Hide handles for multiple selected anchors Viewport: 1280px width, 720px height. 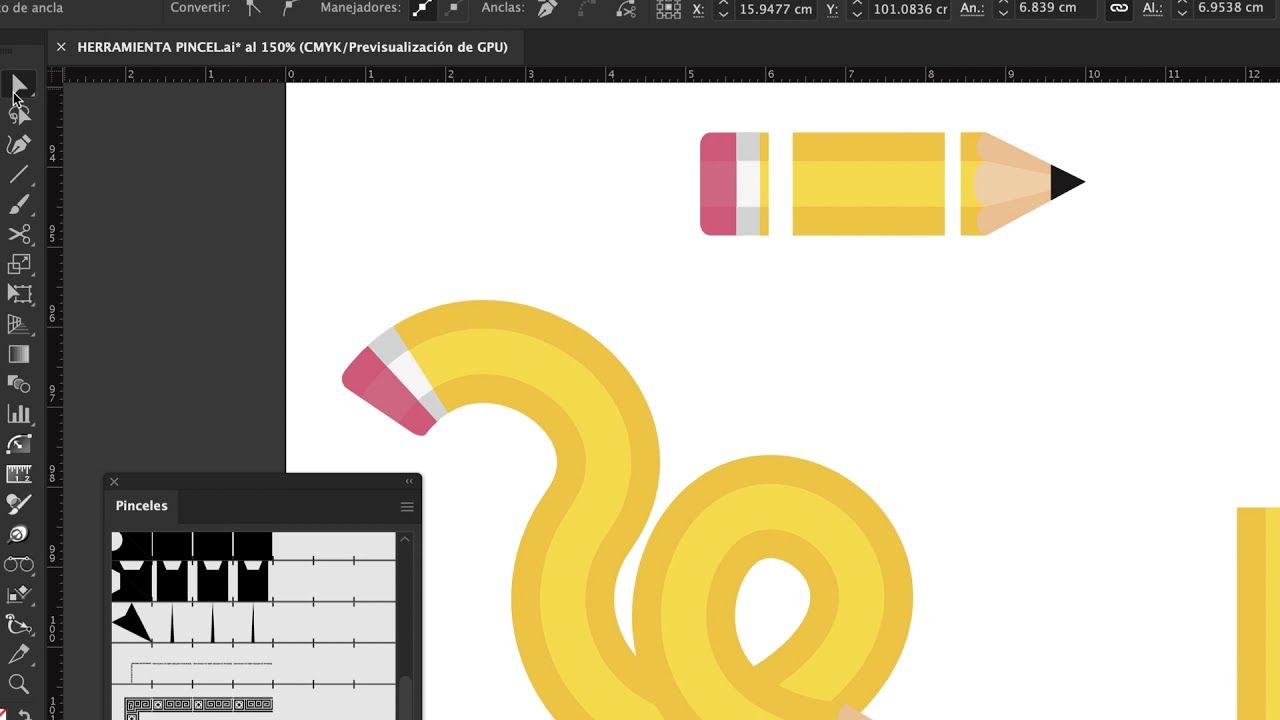(452, 8)
